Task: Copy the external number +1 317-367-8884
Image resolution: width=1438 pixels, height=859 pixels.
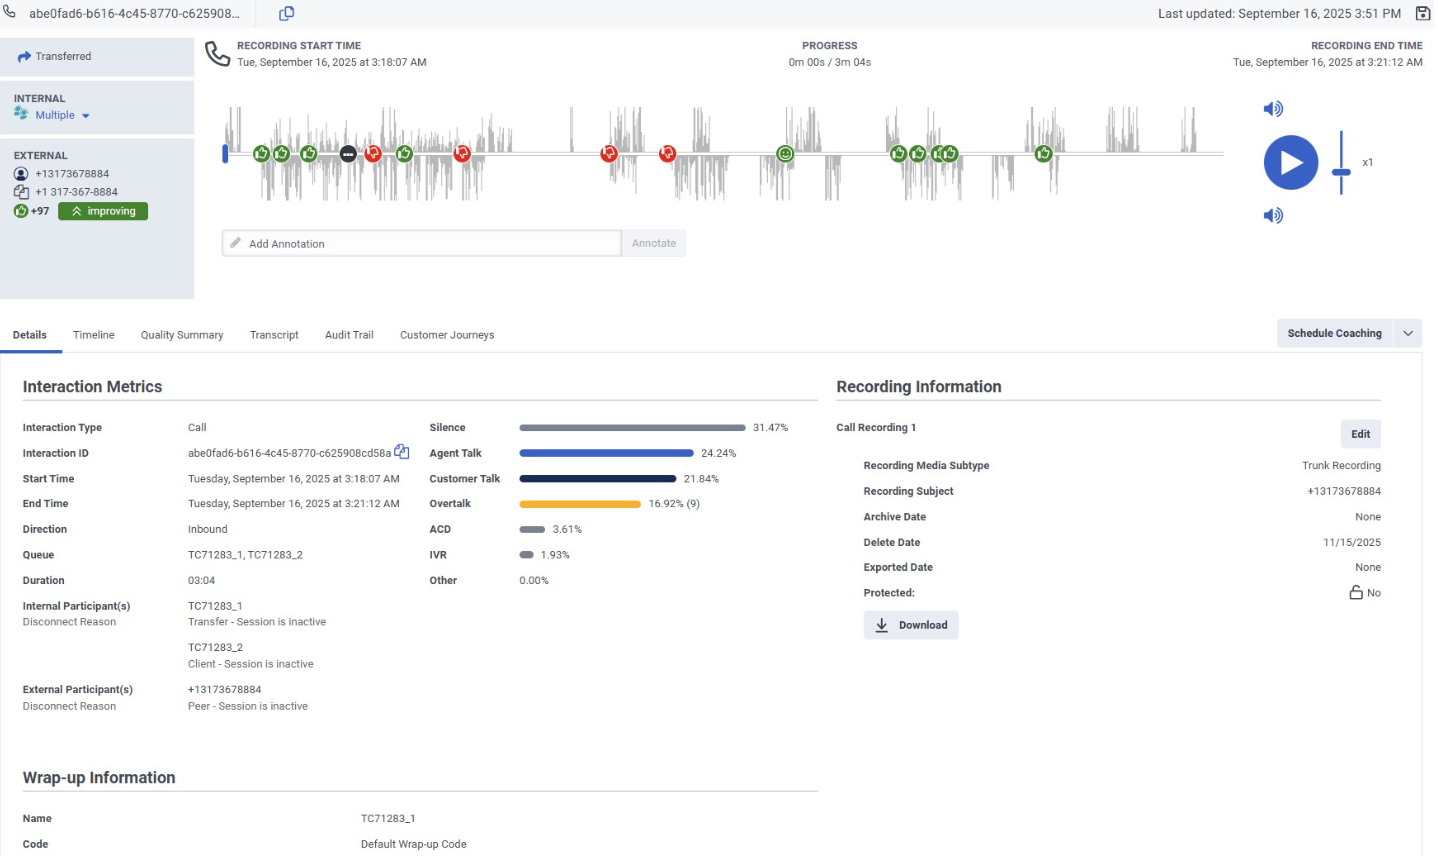Action: click(21, 192)
